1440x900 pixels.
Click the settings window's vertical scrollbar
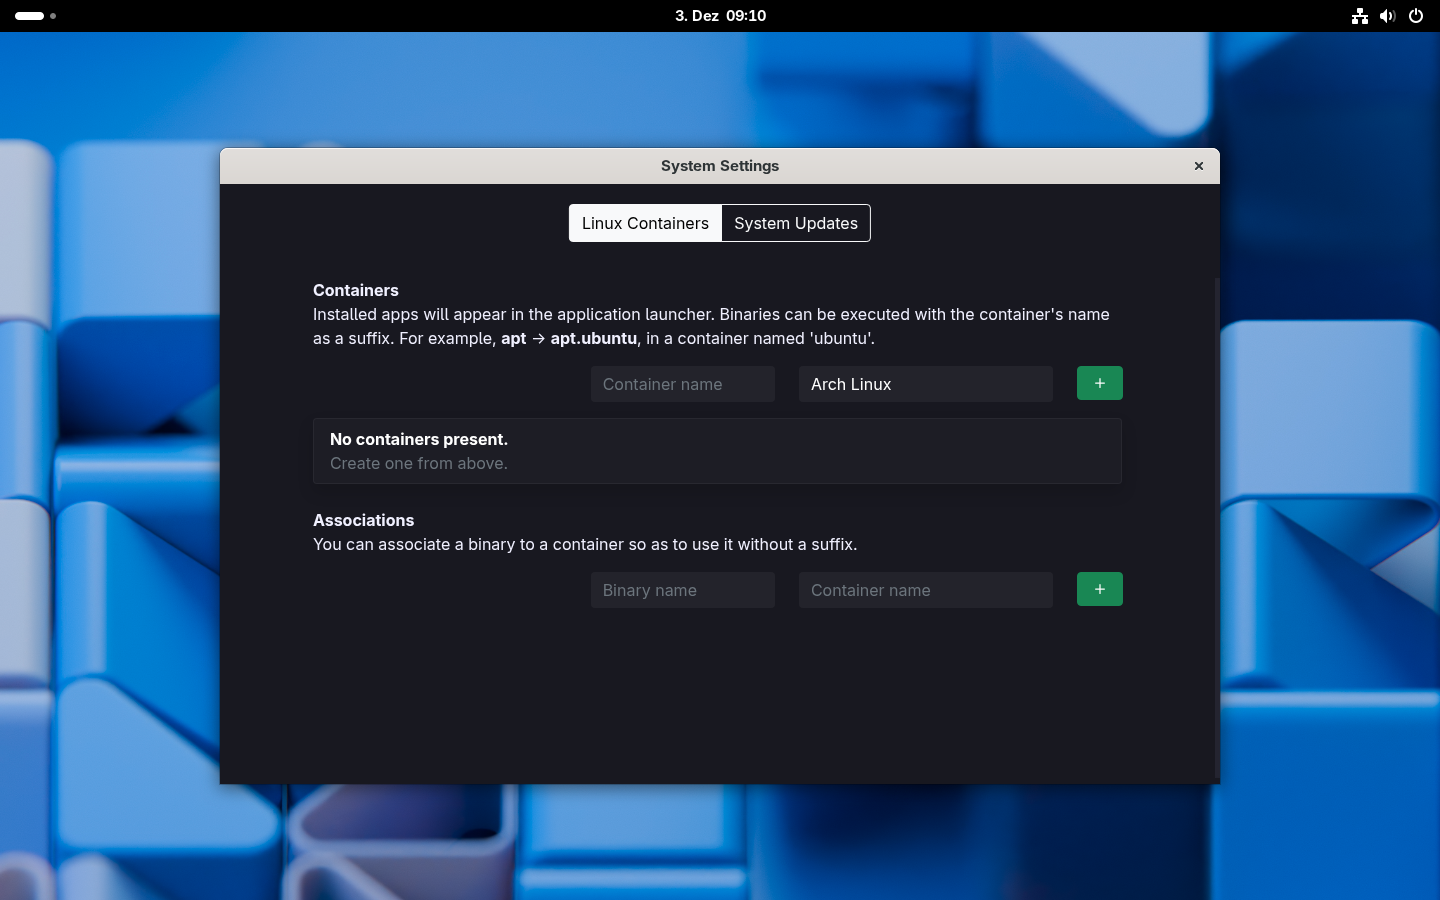[1216, 500]
